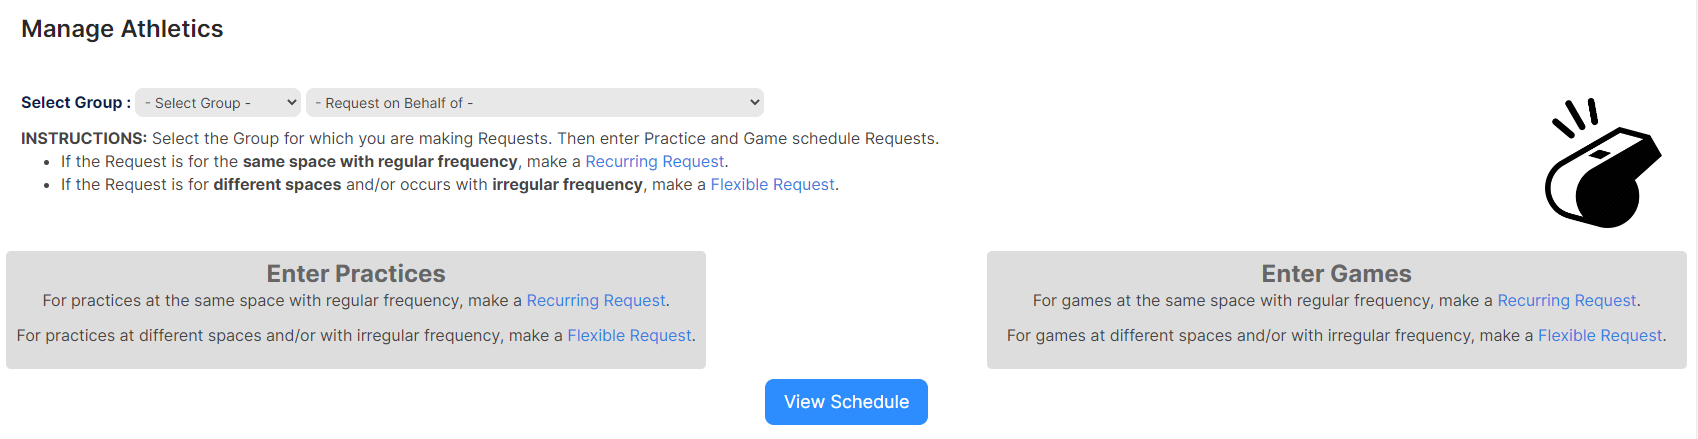Click the "For games at the same space" sentence
The image size is (1698, 439).
[1336, 300]
